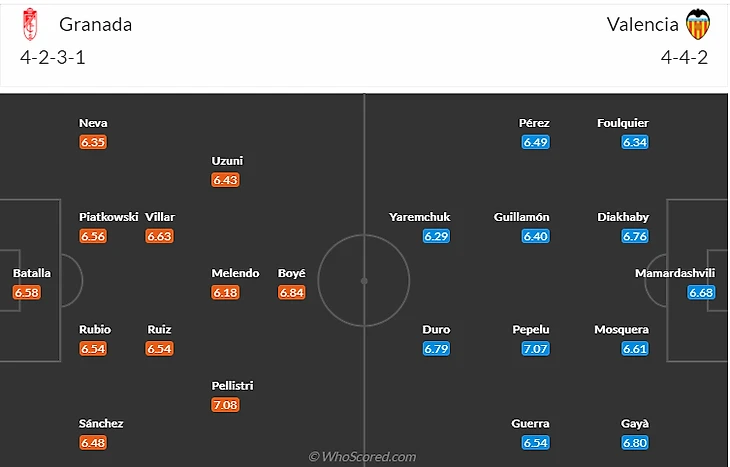Click the Granada club crest icon
The image size is (730, 467).
(x=30, y=24)
